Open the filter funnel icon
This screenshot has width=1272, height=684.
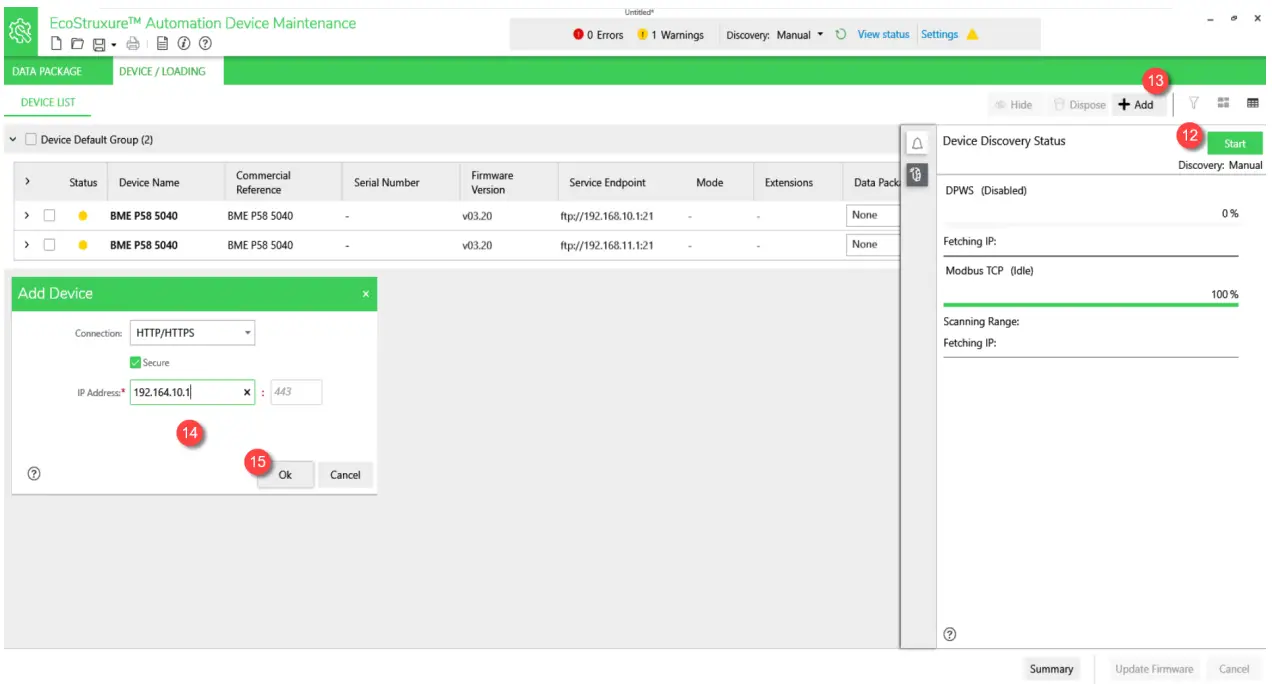[1193, 103]
